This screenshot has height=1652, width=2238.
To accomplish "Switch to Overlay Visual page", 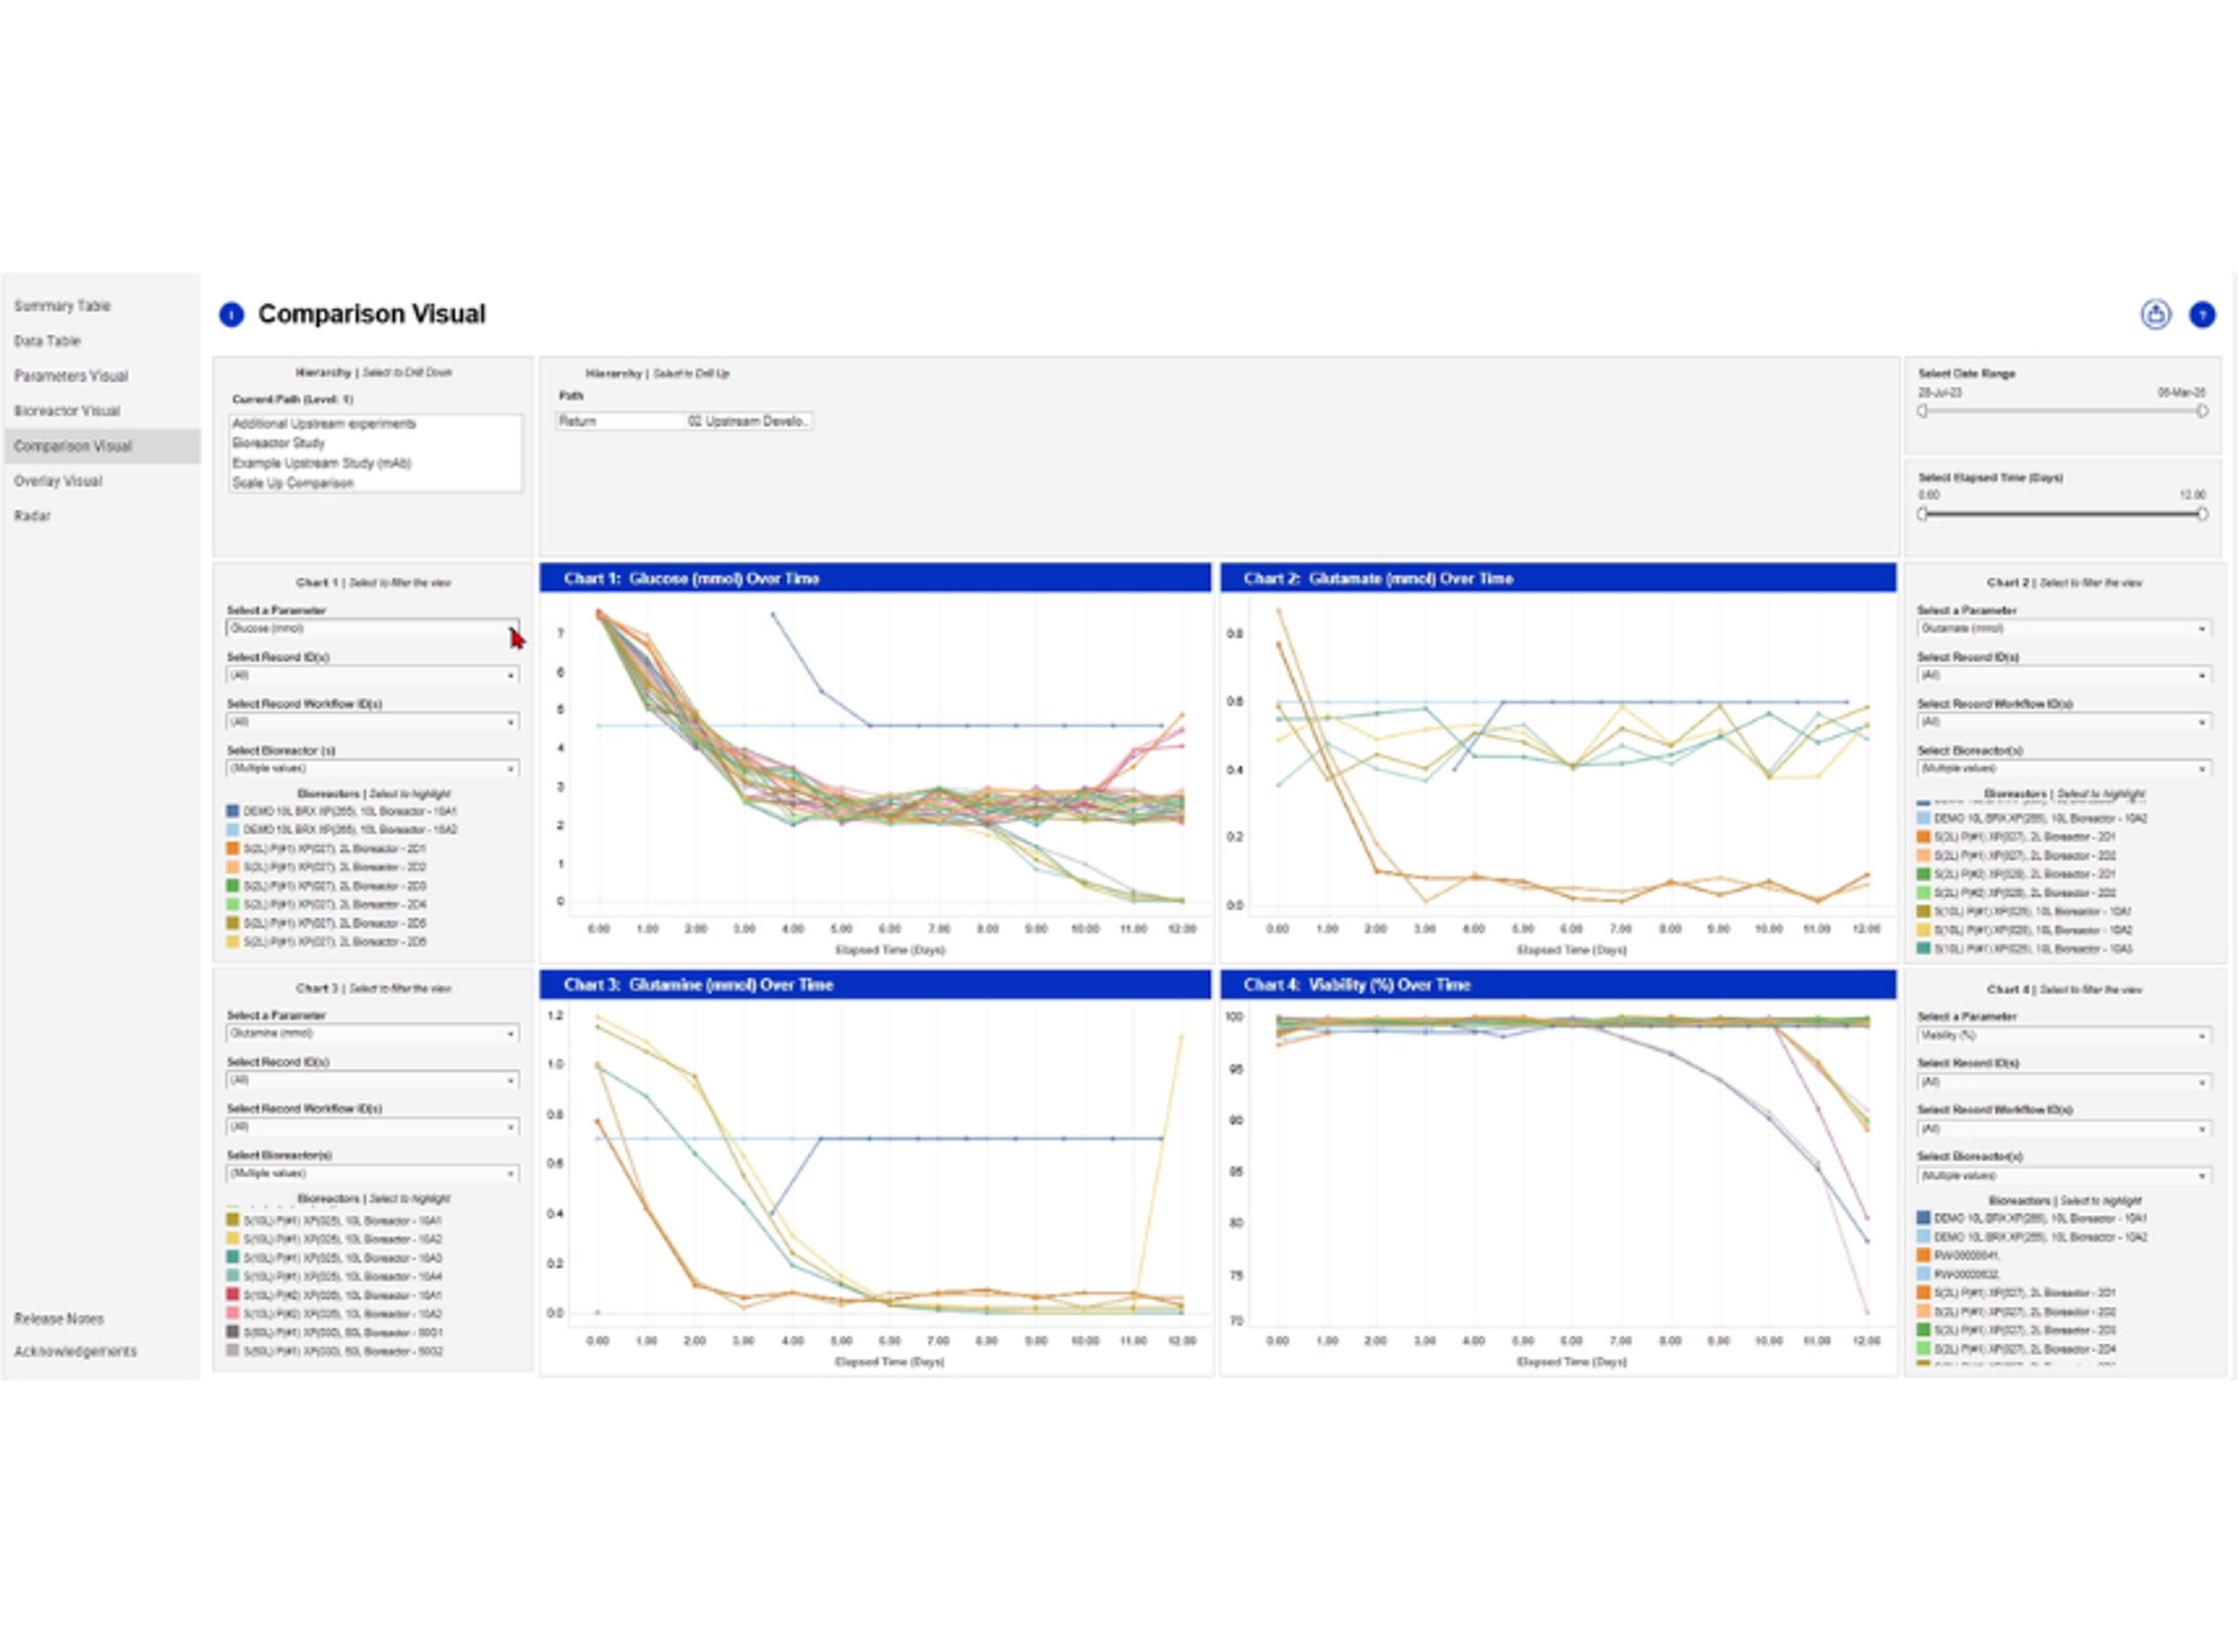I will click(58, 481).
